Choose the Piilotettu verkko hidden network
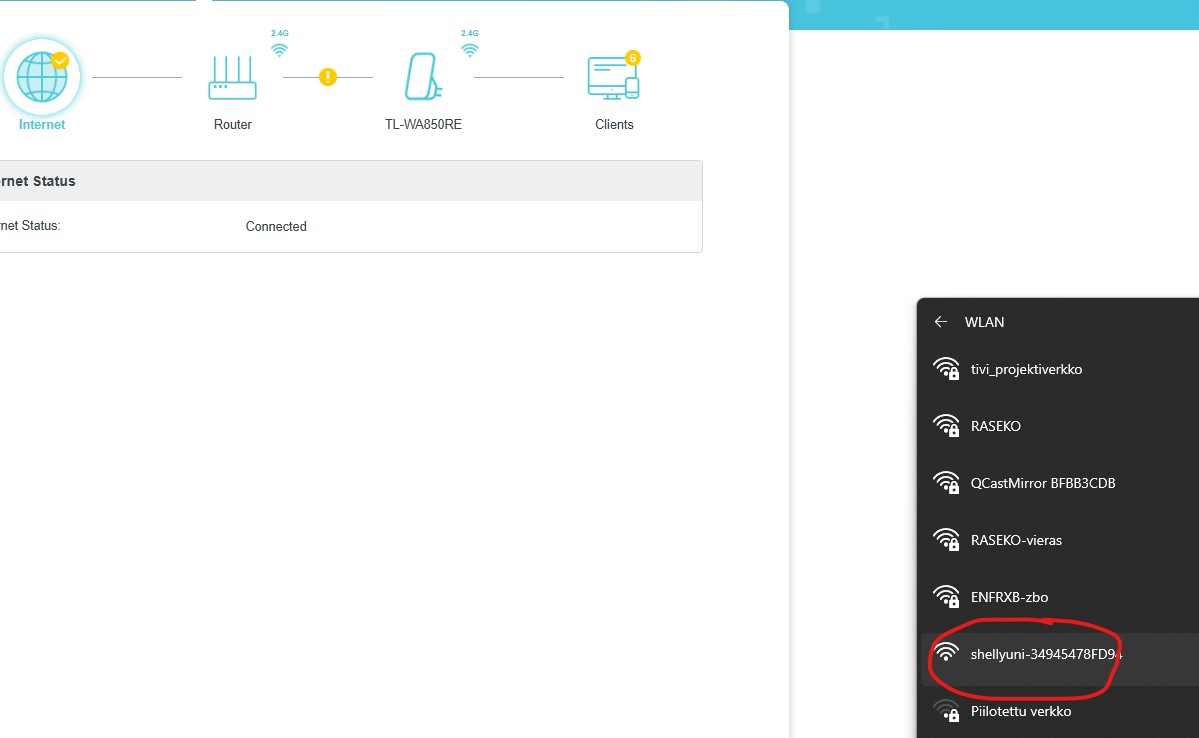Screen dimensions: 1199x738 click(x=1060, y=711)
